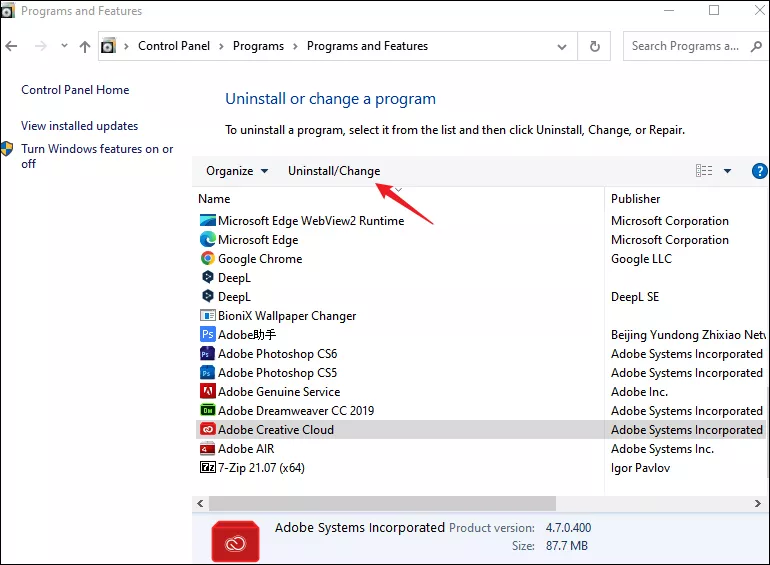Select the BioniX Wallpaper Changer name

287,316
